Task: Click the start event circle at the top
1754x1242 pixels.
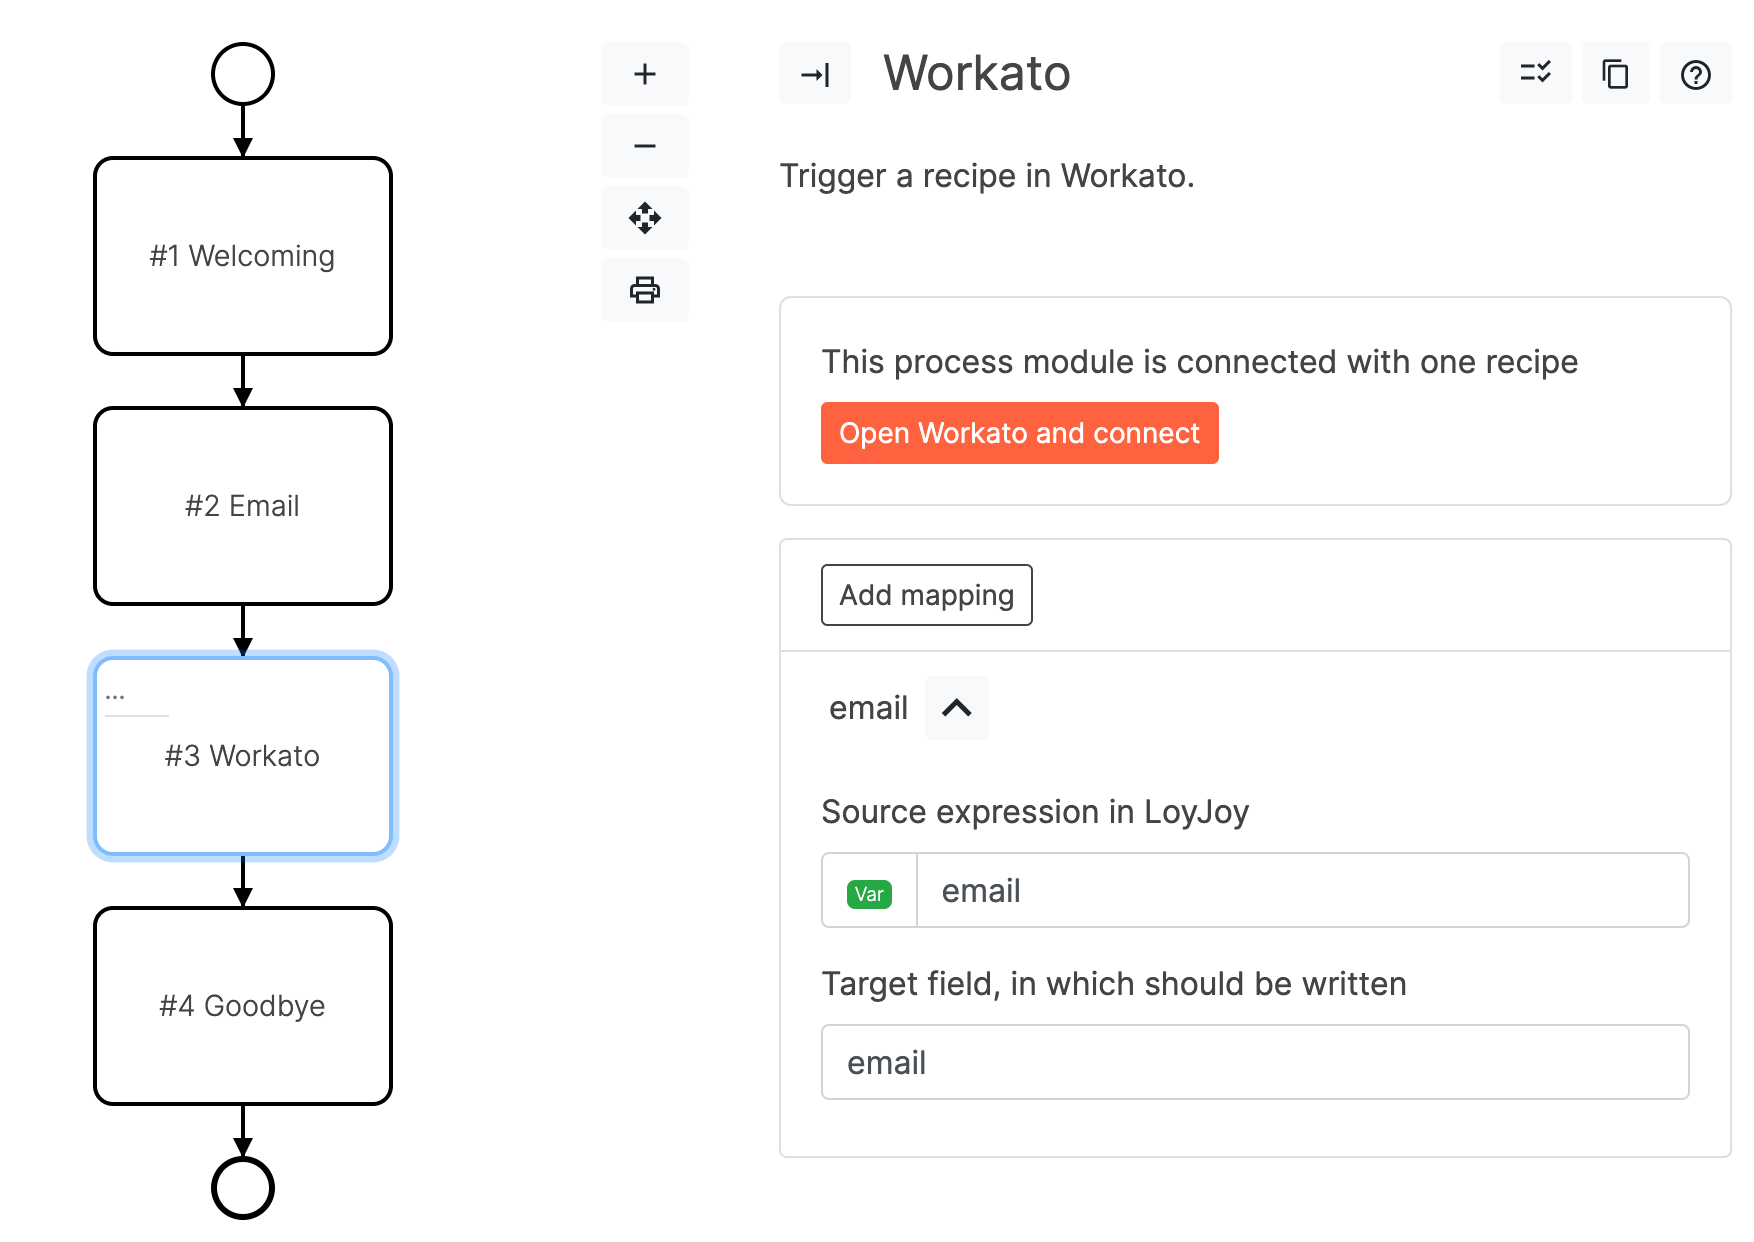Action: [x=242, y=73]
